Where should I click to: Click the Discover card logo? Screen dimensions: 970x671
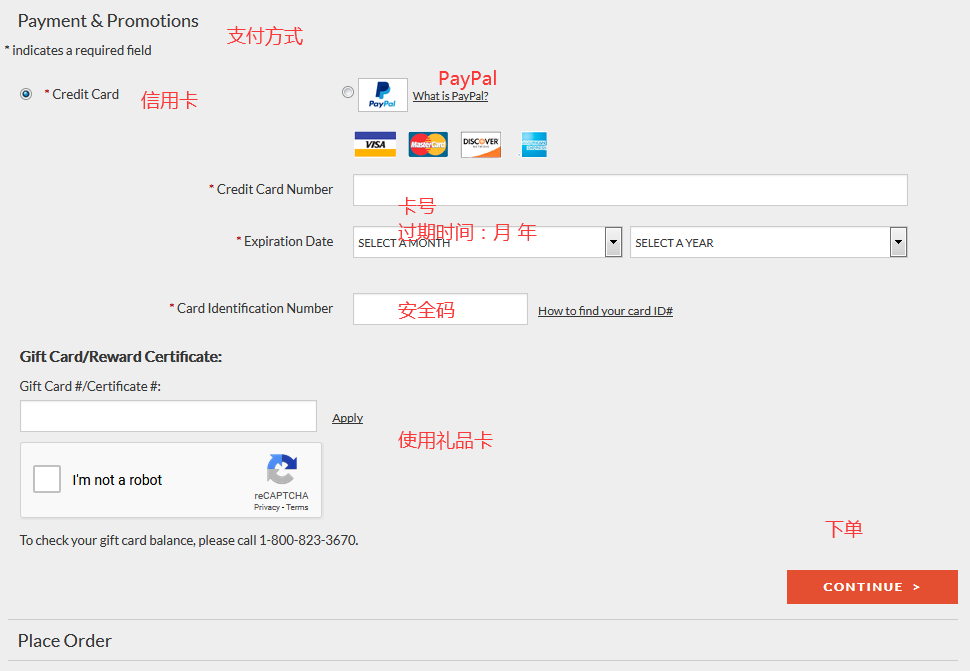481,145
